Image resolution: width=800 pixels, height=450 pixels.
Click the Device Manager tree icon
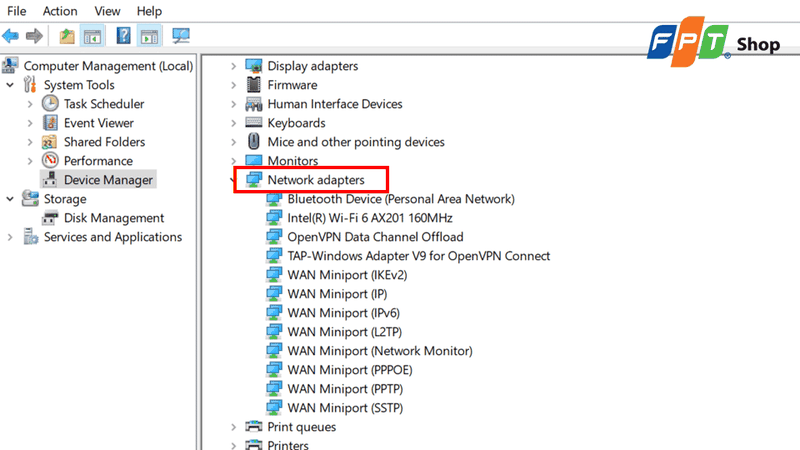(50, 180)
